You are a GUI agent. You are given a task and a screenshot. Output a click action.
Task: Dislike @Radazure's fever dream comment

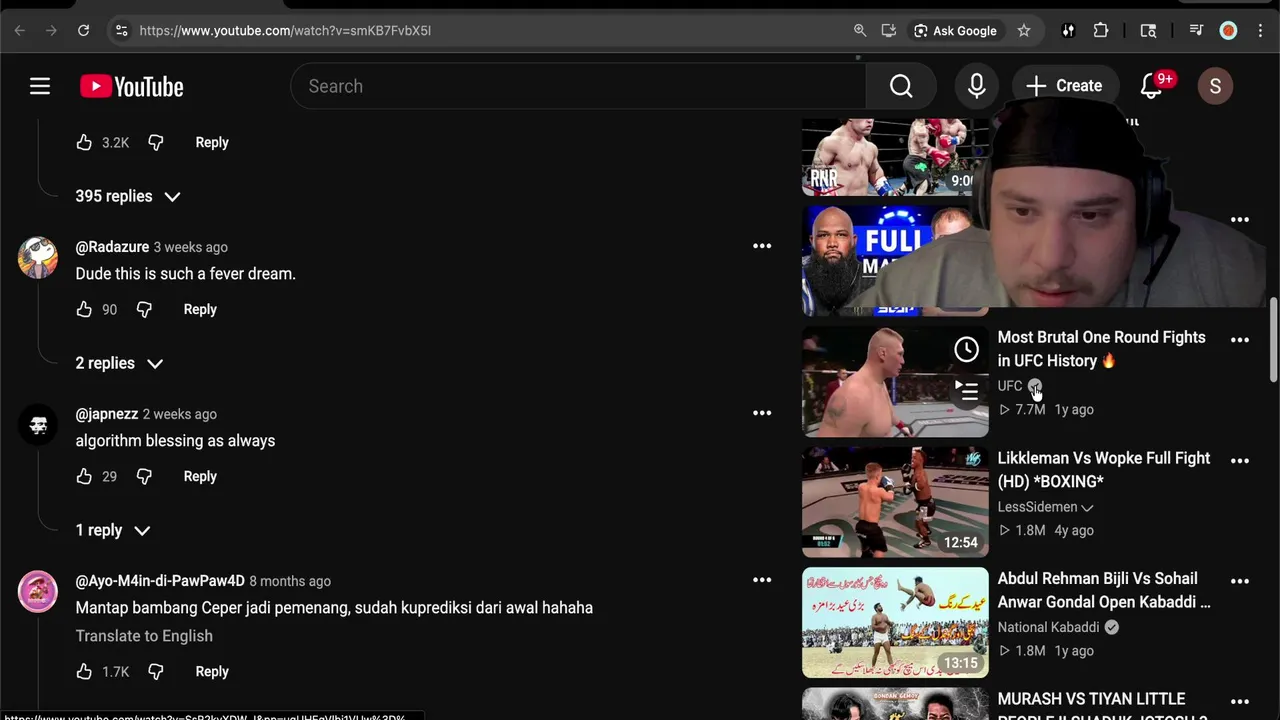pyautogui.click(x=144, y=309)
